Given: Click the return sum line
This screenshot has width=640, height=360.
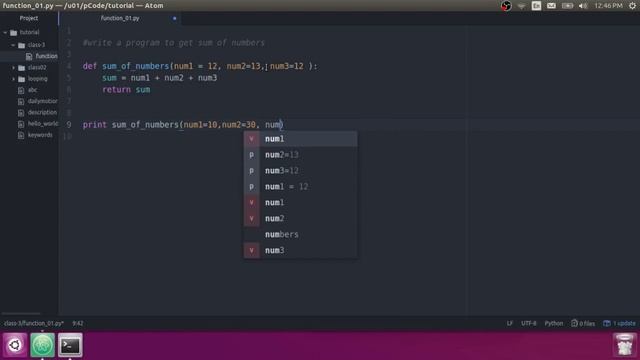Looking at the screenshot, I should pos(126,90).
